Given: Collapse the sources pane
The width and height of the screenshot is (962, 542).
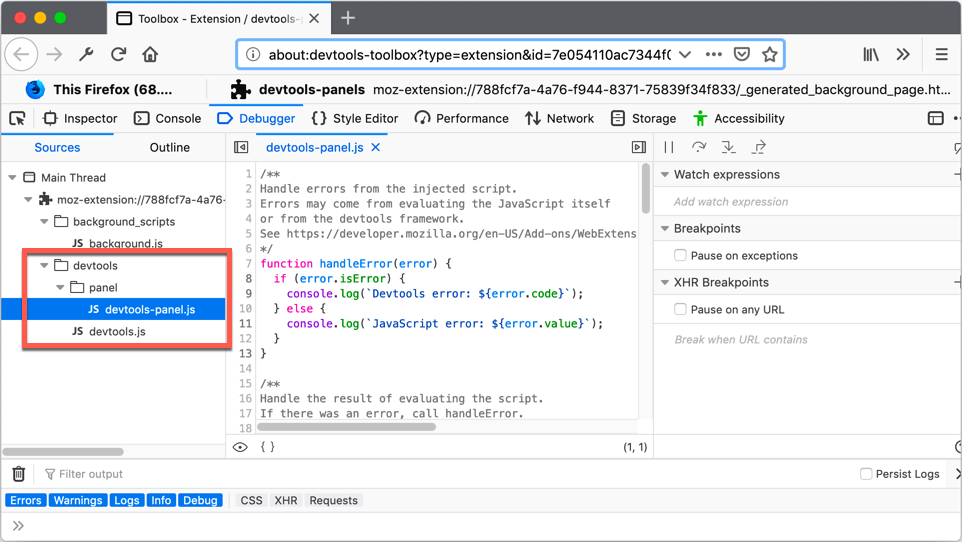Looking at the screenshot, I should [241, 147].
